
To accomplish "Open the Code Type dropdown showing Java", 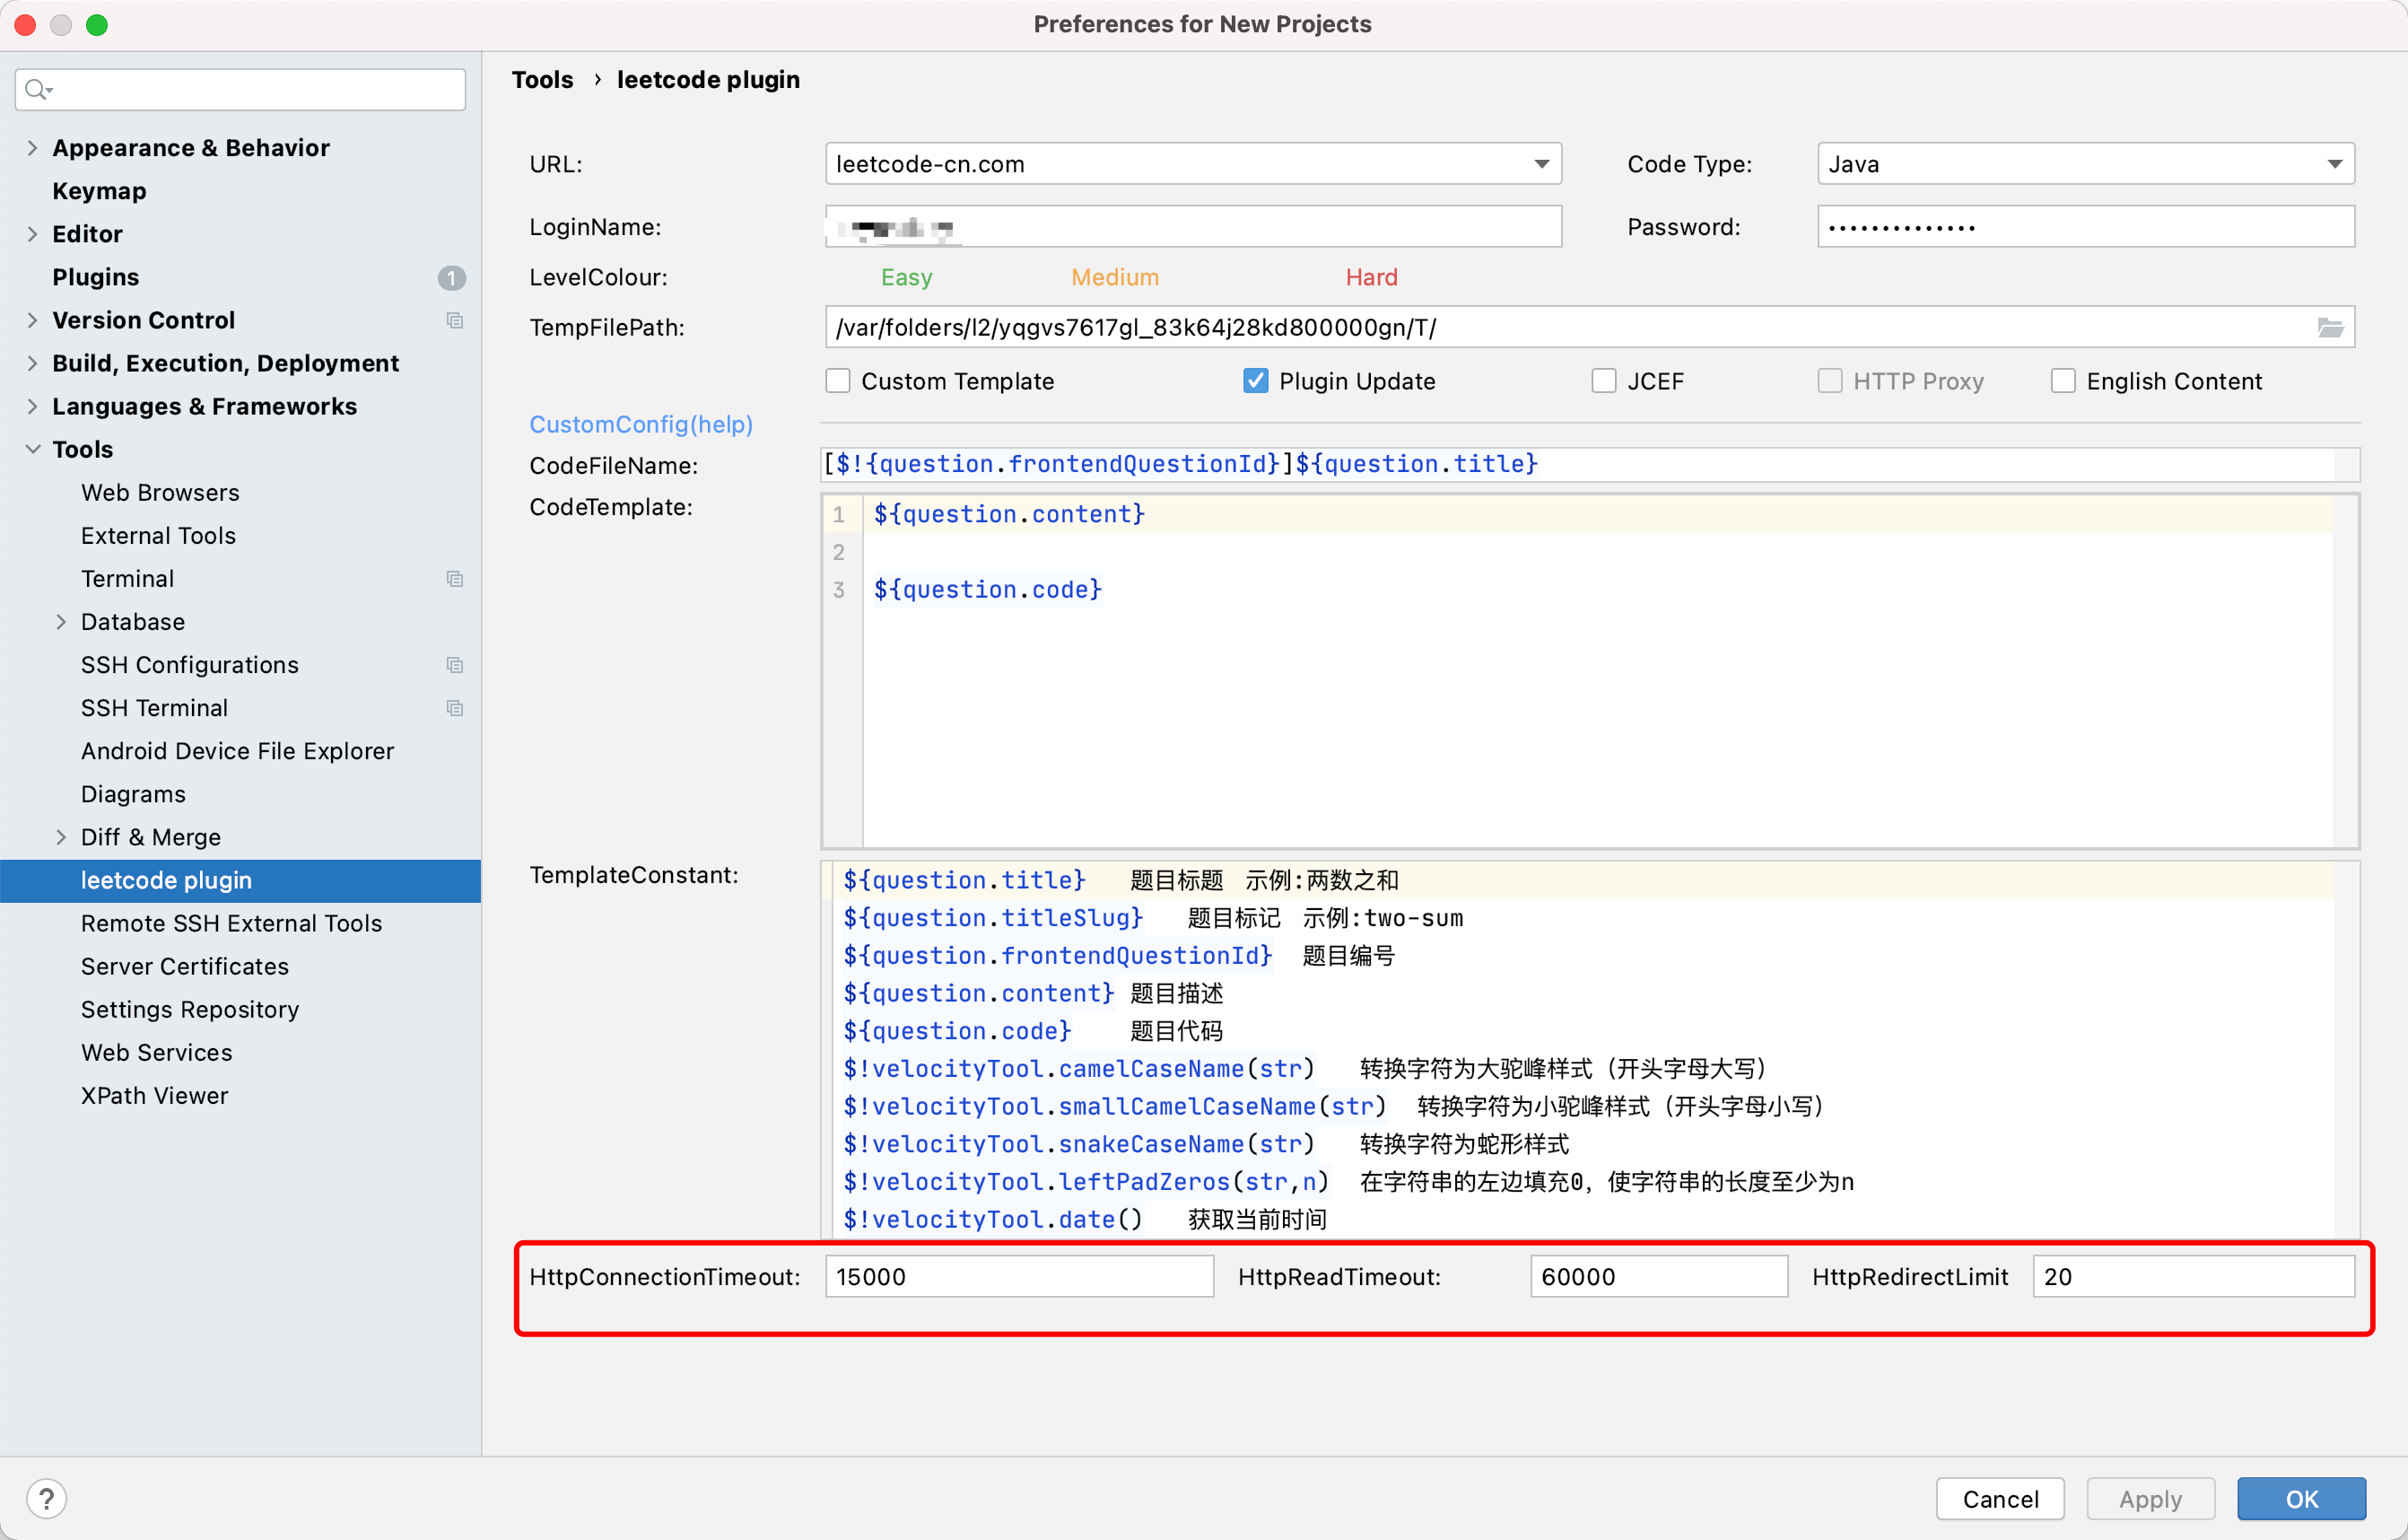I will click(x=2086, y=164).
